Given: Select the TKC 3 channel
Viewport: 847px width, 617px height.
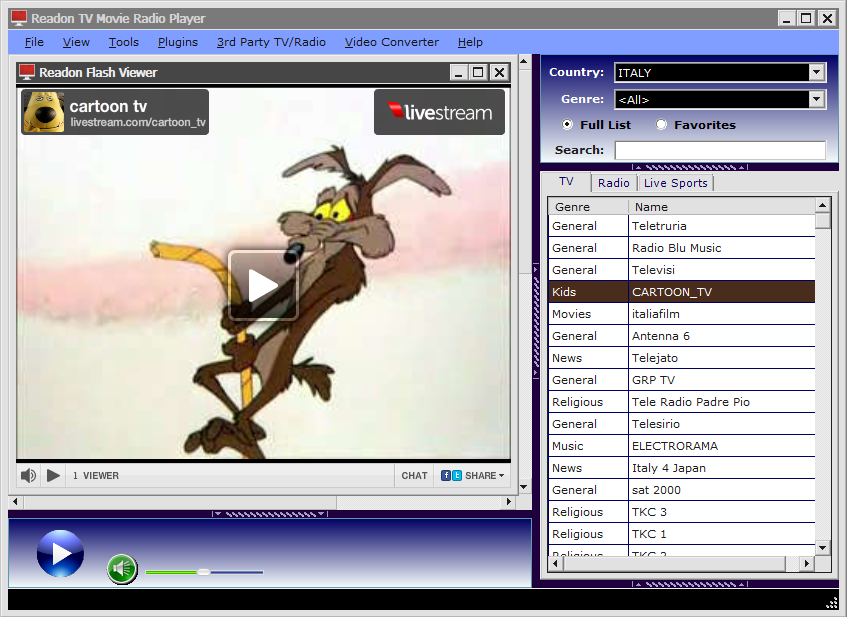Looking at the screenshot, I should pos(682,512).
